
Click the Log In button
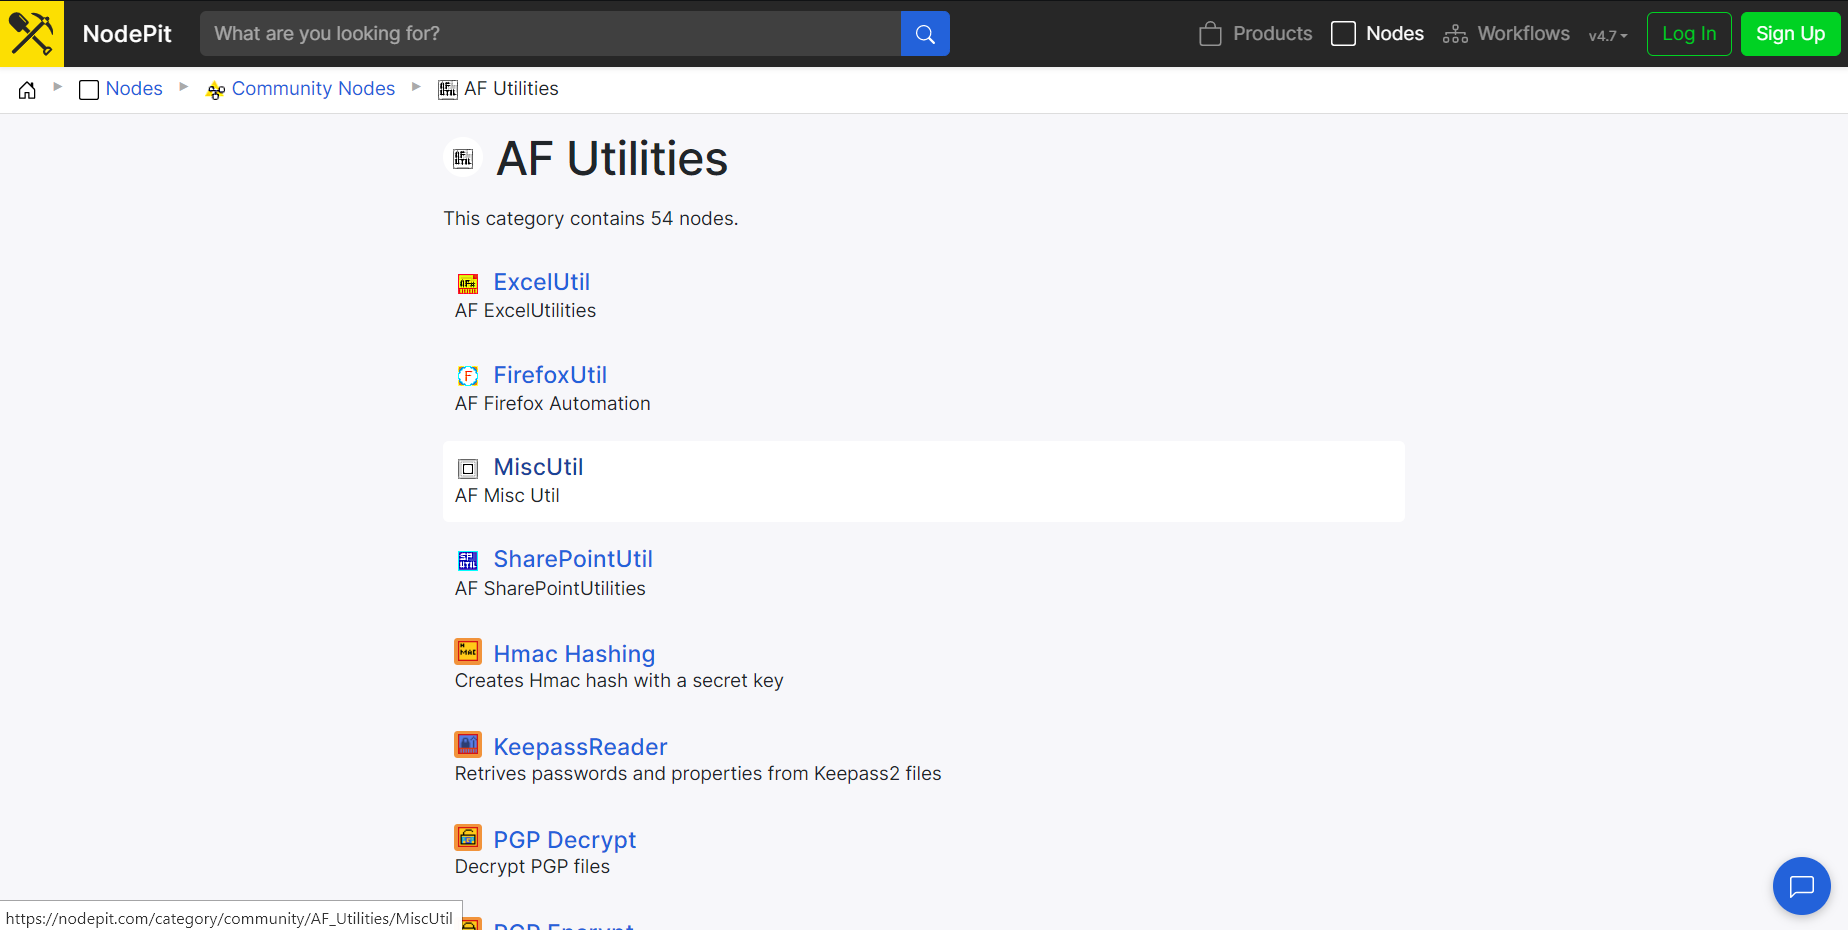point(1689,34)
